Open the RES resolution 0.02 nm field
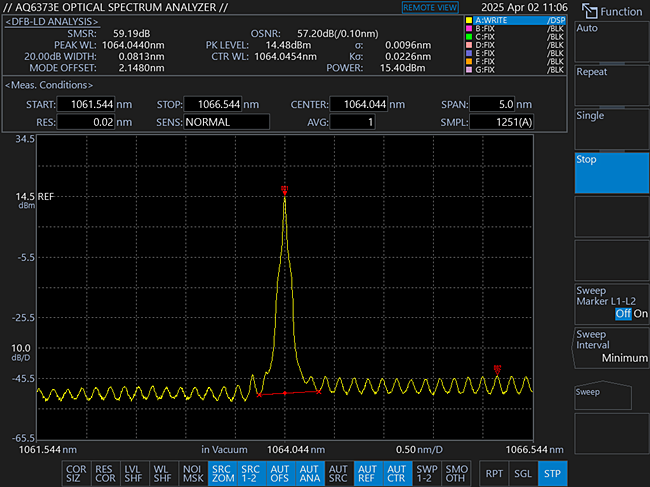 point(85,122)
